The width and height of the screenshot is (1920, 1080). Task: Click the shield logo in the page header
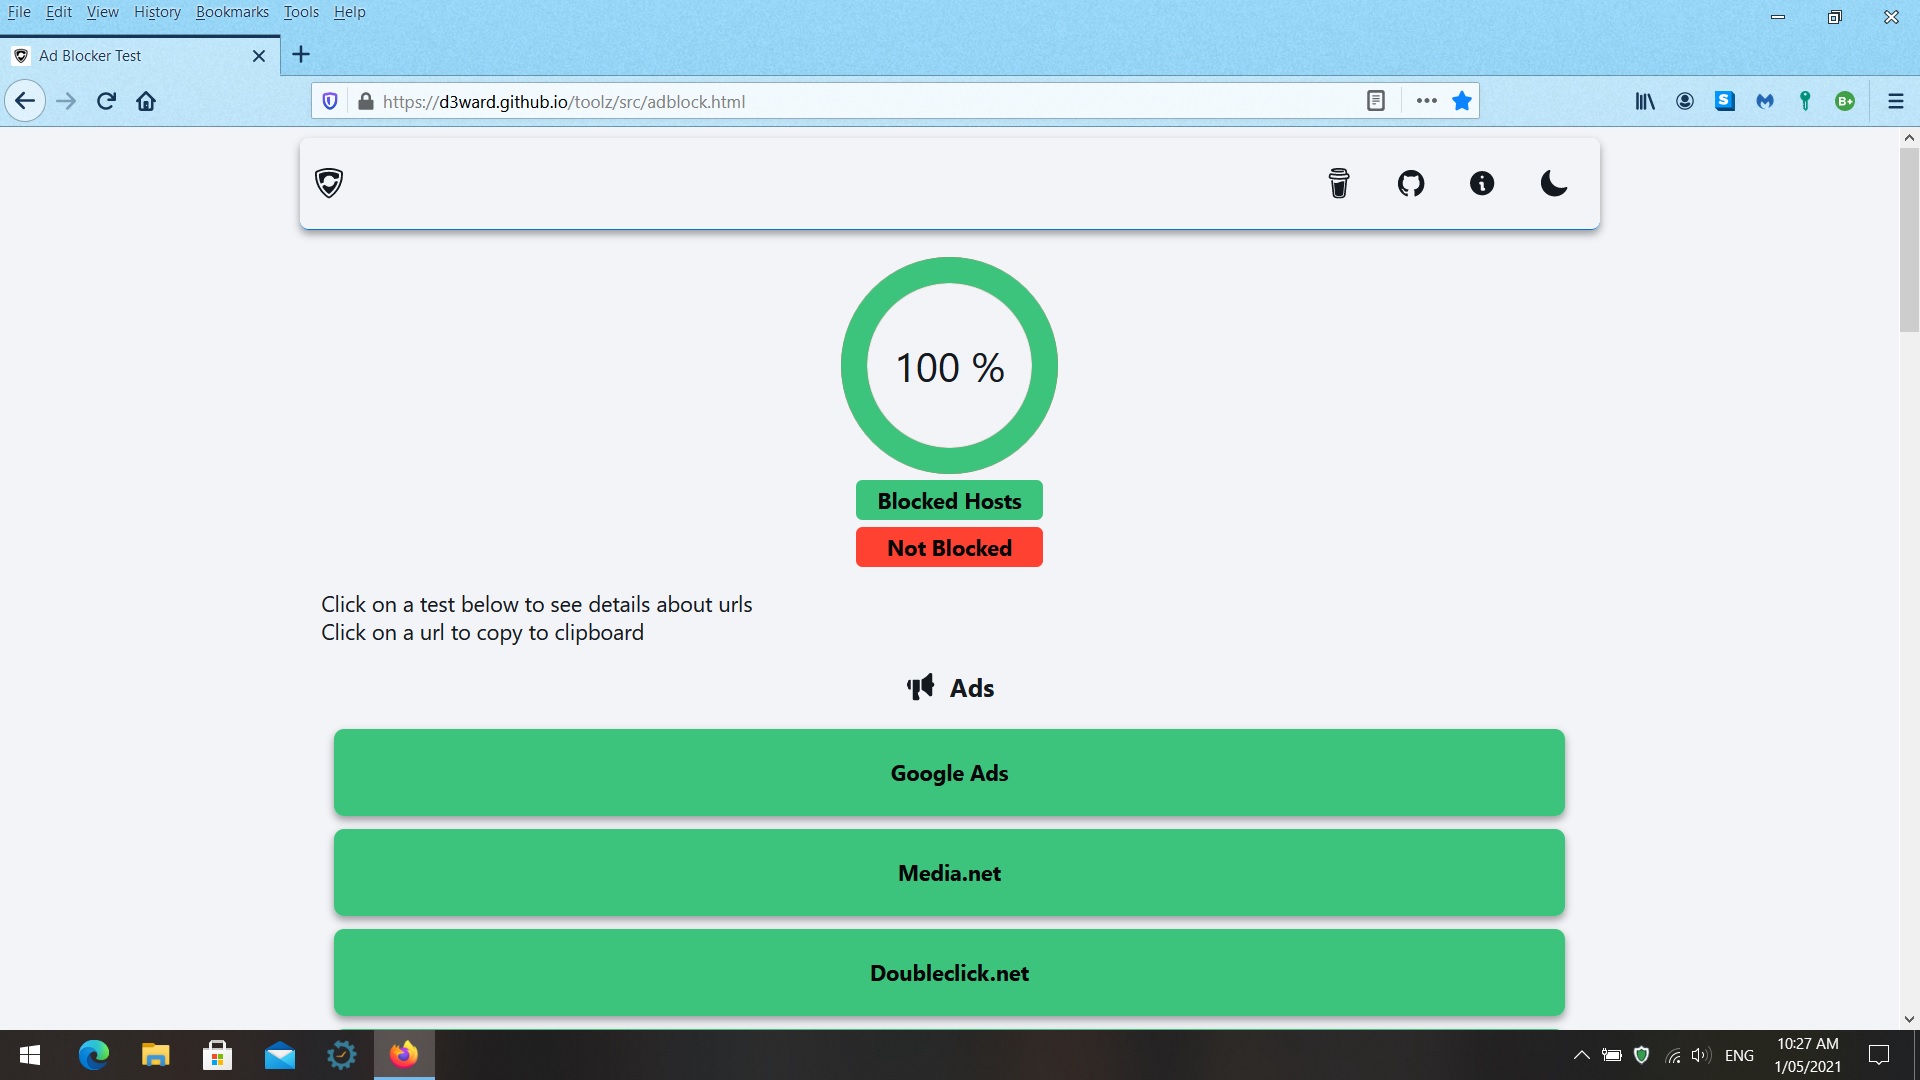329,183
